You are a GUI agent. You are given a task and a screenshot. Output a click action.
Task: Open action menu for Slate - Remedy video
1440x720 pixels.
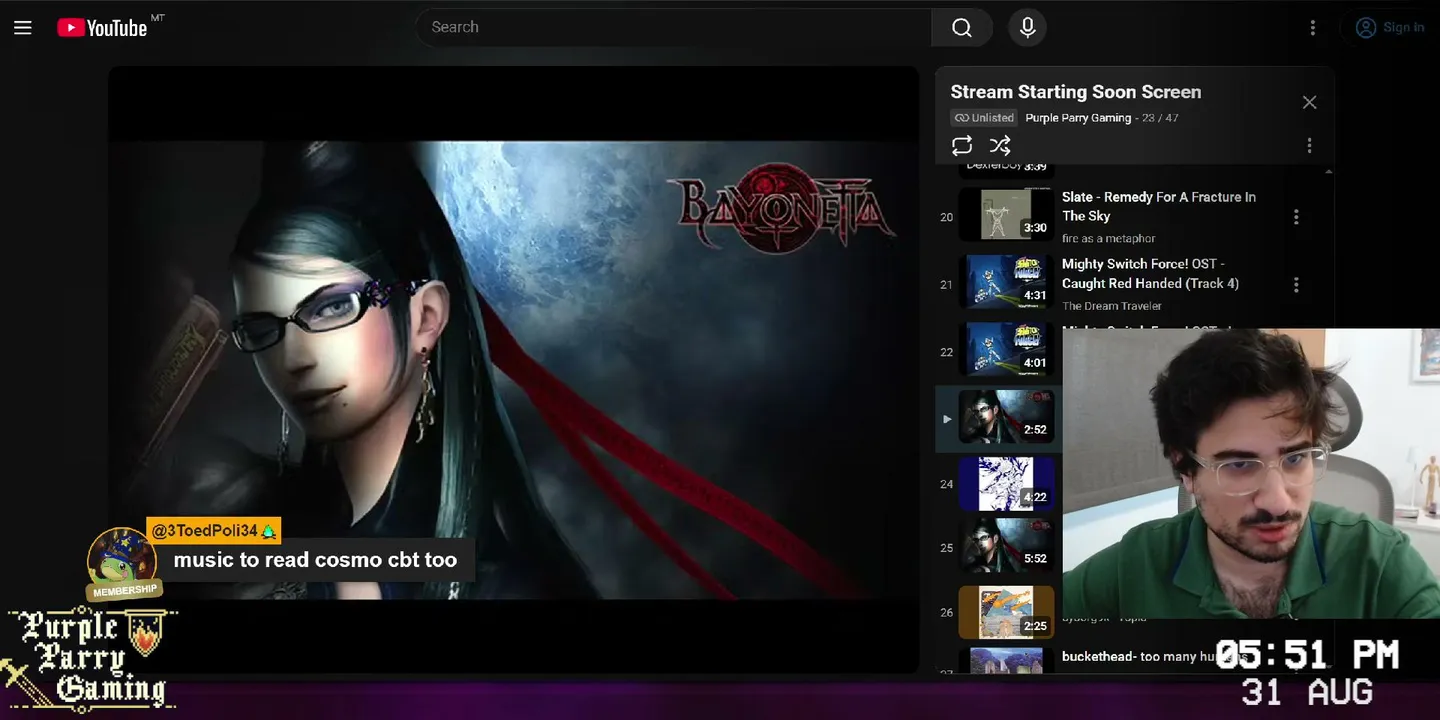point(1296,217)
